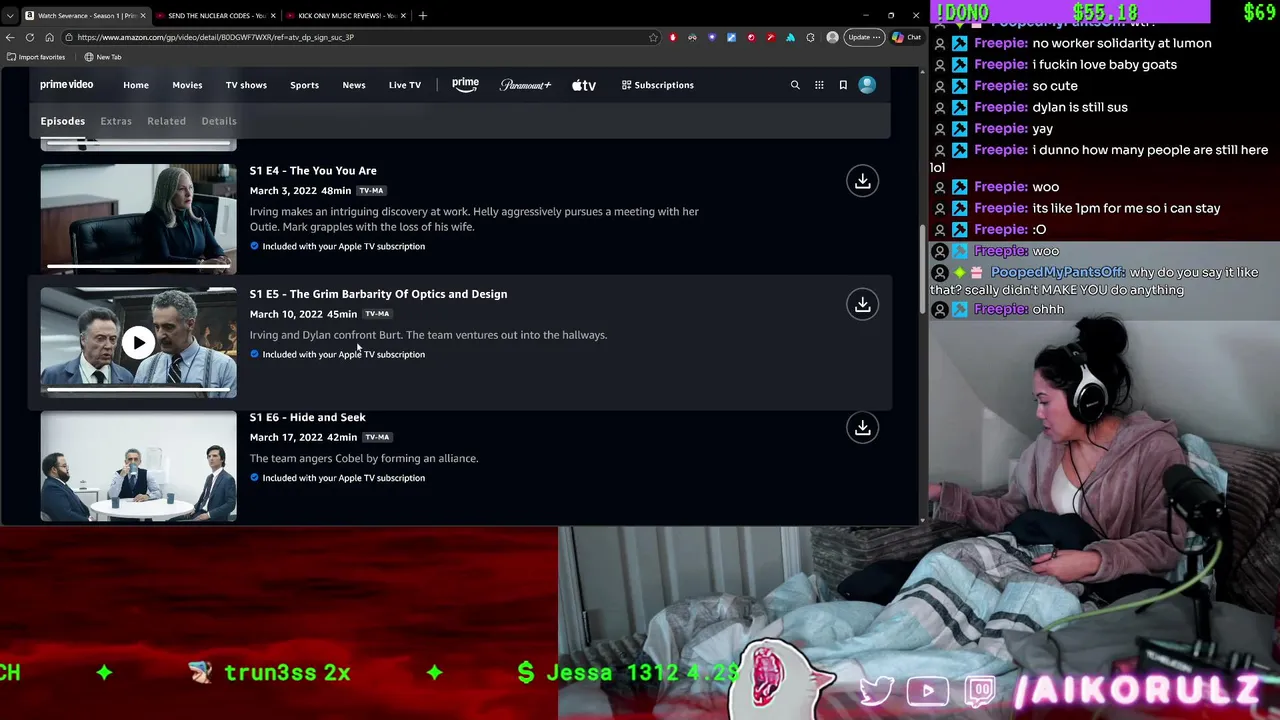Click the browser Update button
Image resolution: width=1280 pixels, height=720 pixels.
[x=863, y=37]
